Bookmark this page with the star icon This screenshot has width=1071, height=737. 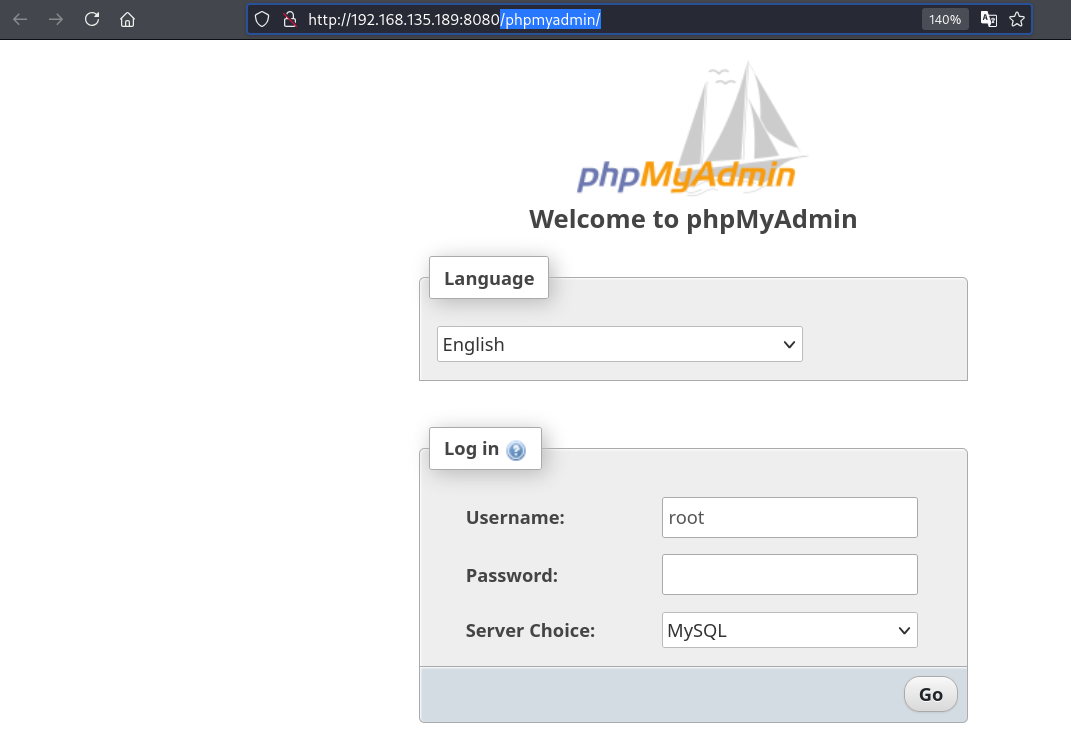(x=1017, y=19)
